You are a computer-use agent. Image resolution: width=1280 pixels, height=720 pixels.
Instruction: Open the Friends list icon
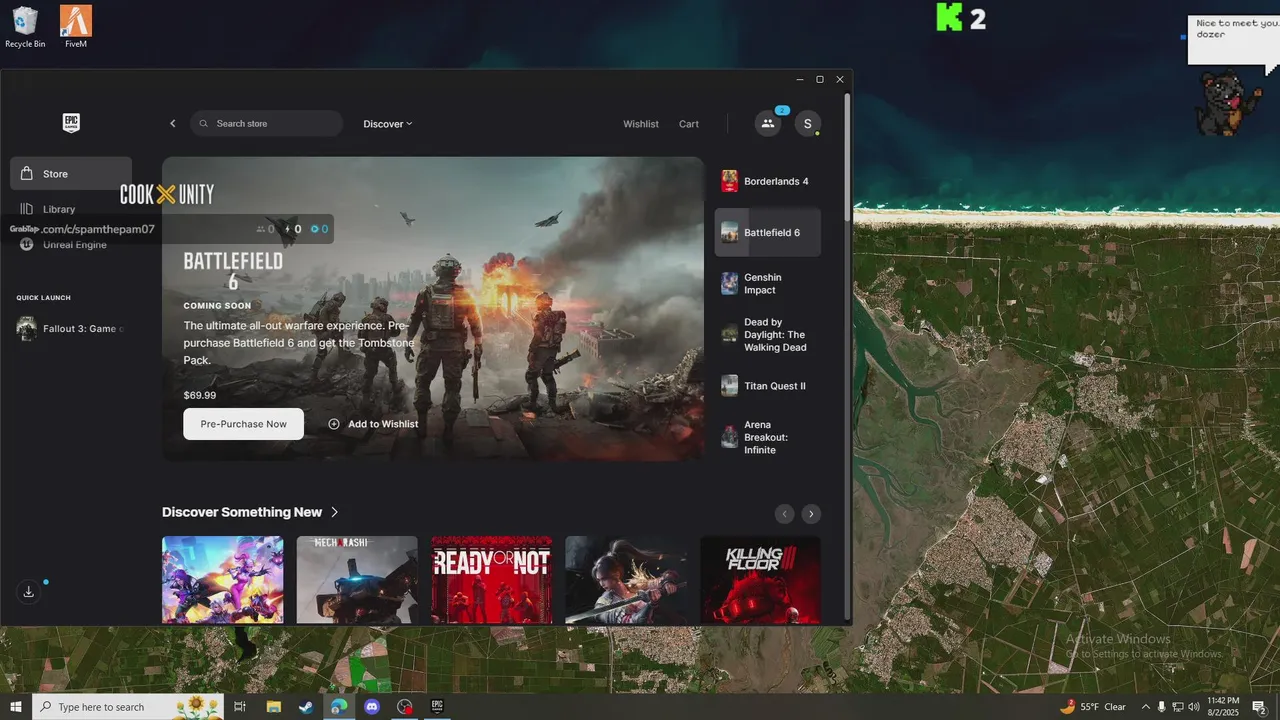click(x=768, y=124)
